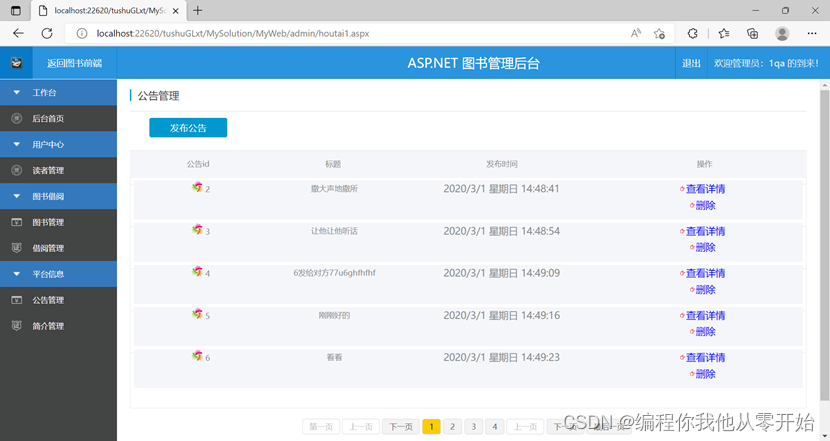Click the title 6发给对方77u6ghfhfhf
The width and height of the screenshot is (830, 441).
point(335,273)
